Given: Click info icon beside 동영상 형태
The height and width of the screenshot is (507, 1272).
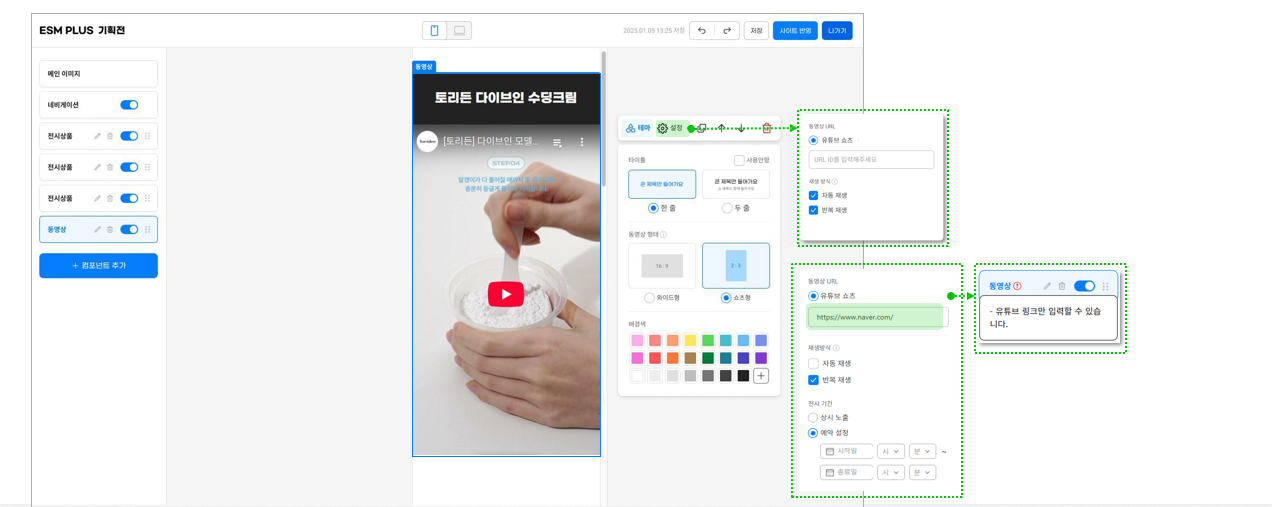Looking at the screenshot, I should click(x=663, y=235).
